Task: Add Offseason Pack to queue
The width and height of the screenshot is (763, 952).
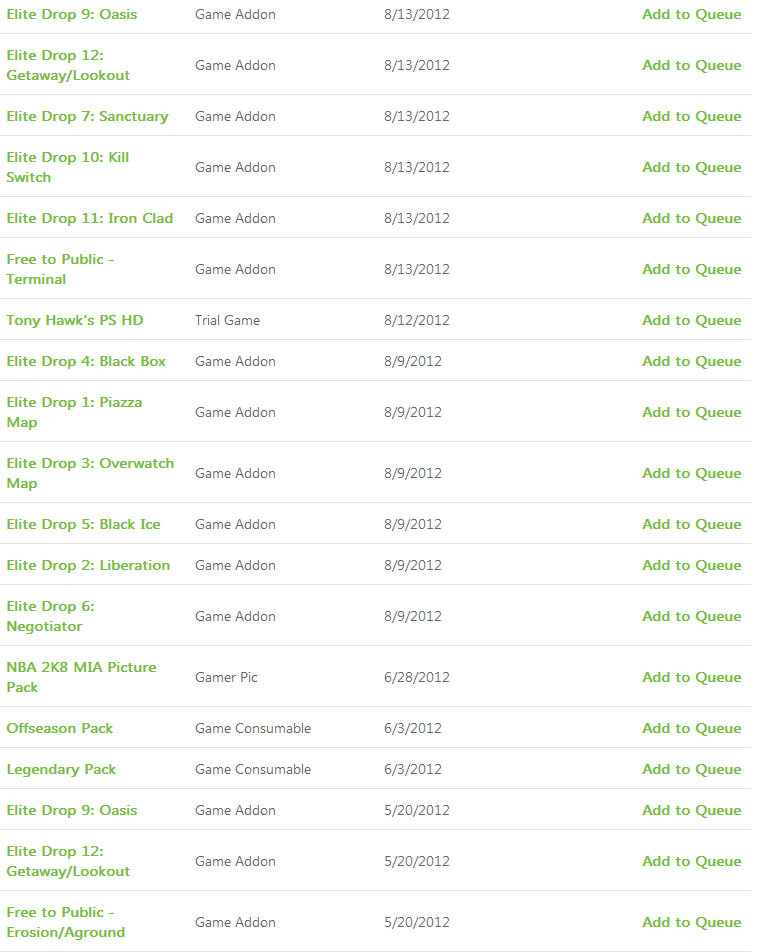Action: 691,728
